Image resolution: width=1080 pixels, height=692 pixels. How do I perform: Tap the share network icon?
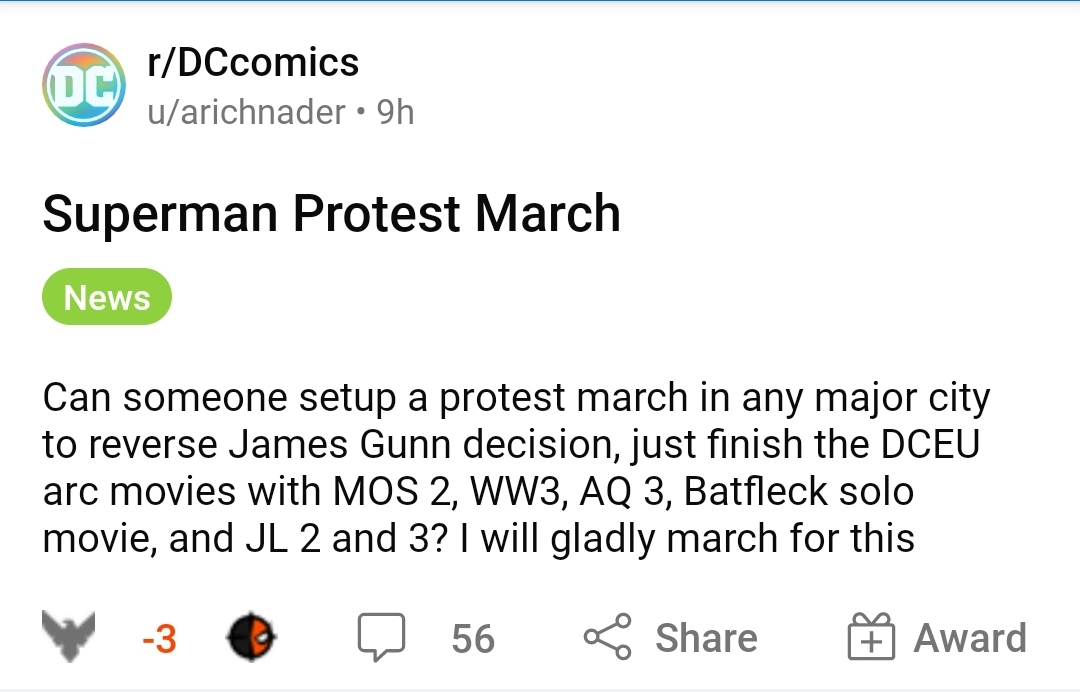(x=608, y=636)
